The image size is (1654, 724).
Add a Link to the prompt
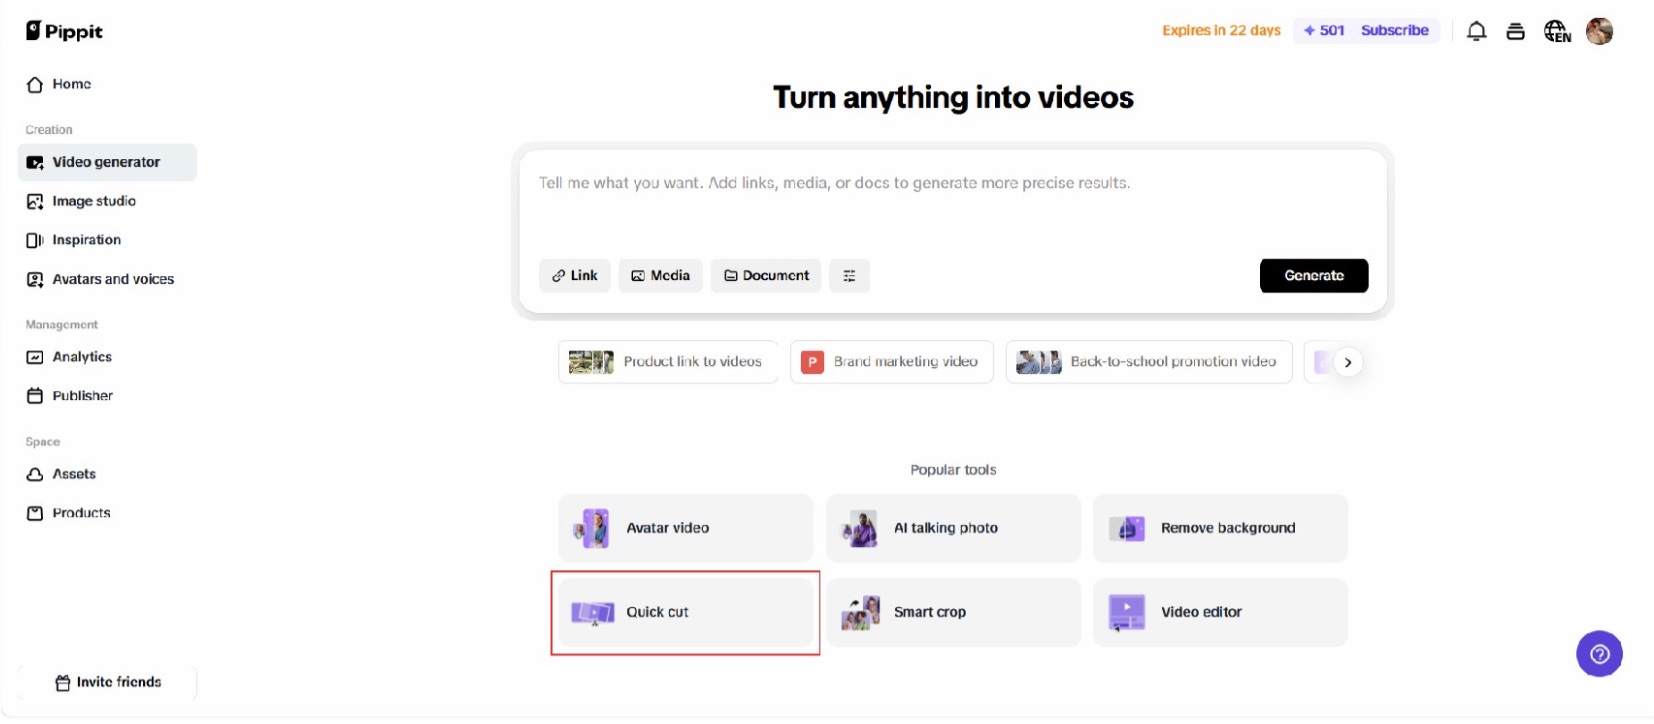pyautogui.click(x=575, y=276)
